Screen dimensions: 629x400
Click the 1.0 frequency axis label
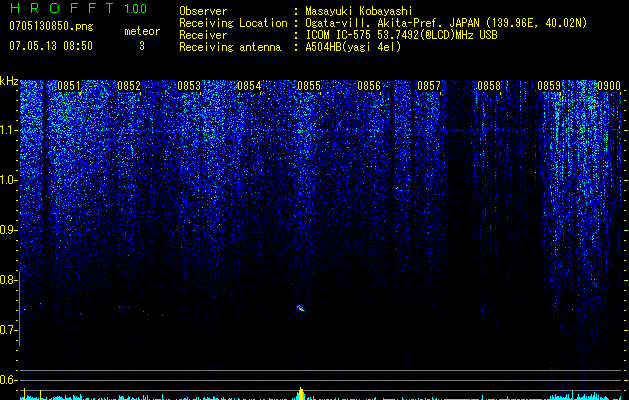[x=8, y=180]
